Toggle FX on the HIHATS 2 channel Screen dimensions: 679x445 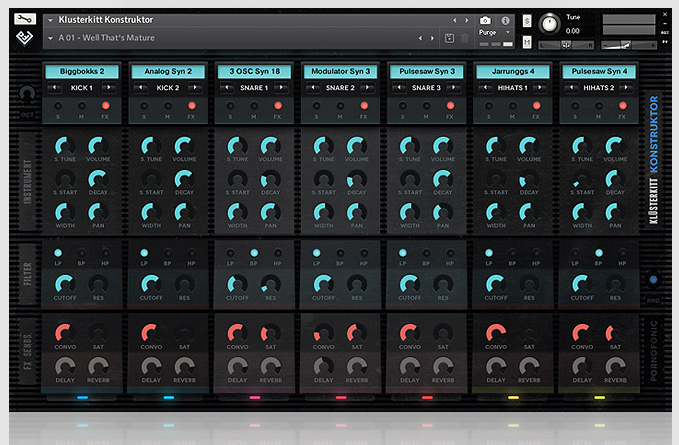pos(623,106)
